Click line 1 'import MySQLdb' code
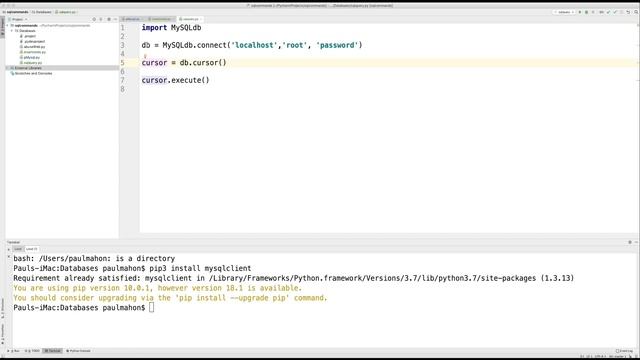The height and width of the screenshot is (360, 640). [x=171, y=28]
